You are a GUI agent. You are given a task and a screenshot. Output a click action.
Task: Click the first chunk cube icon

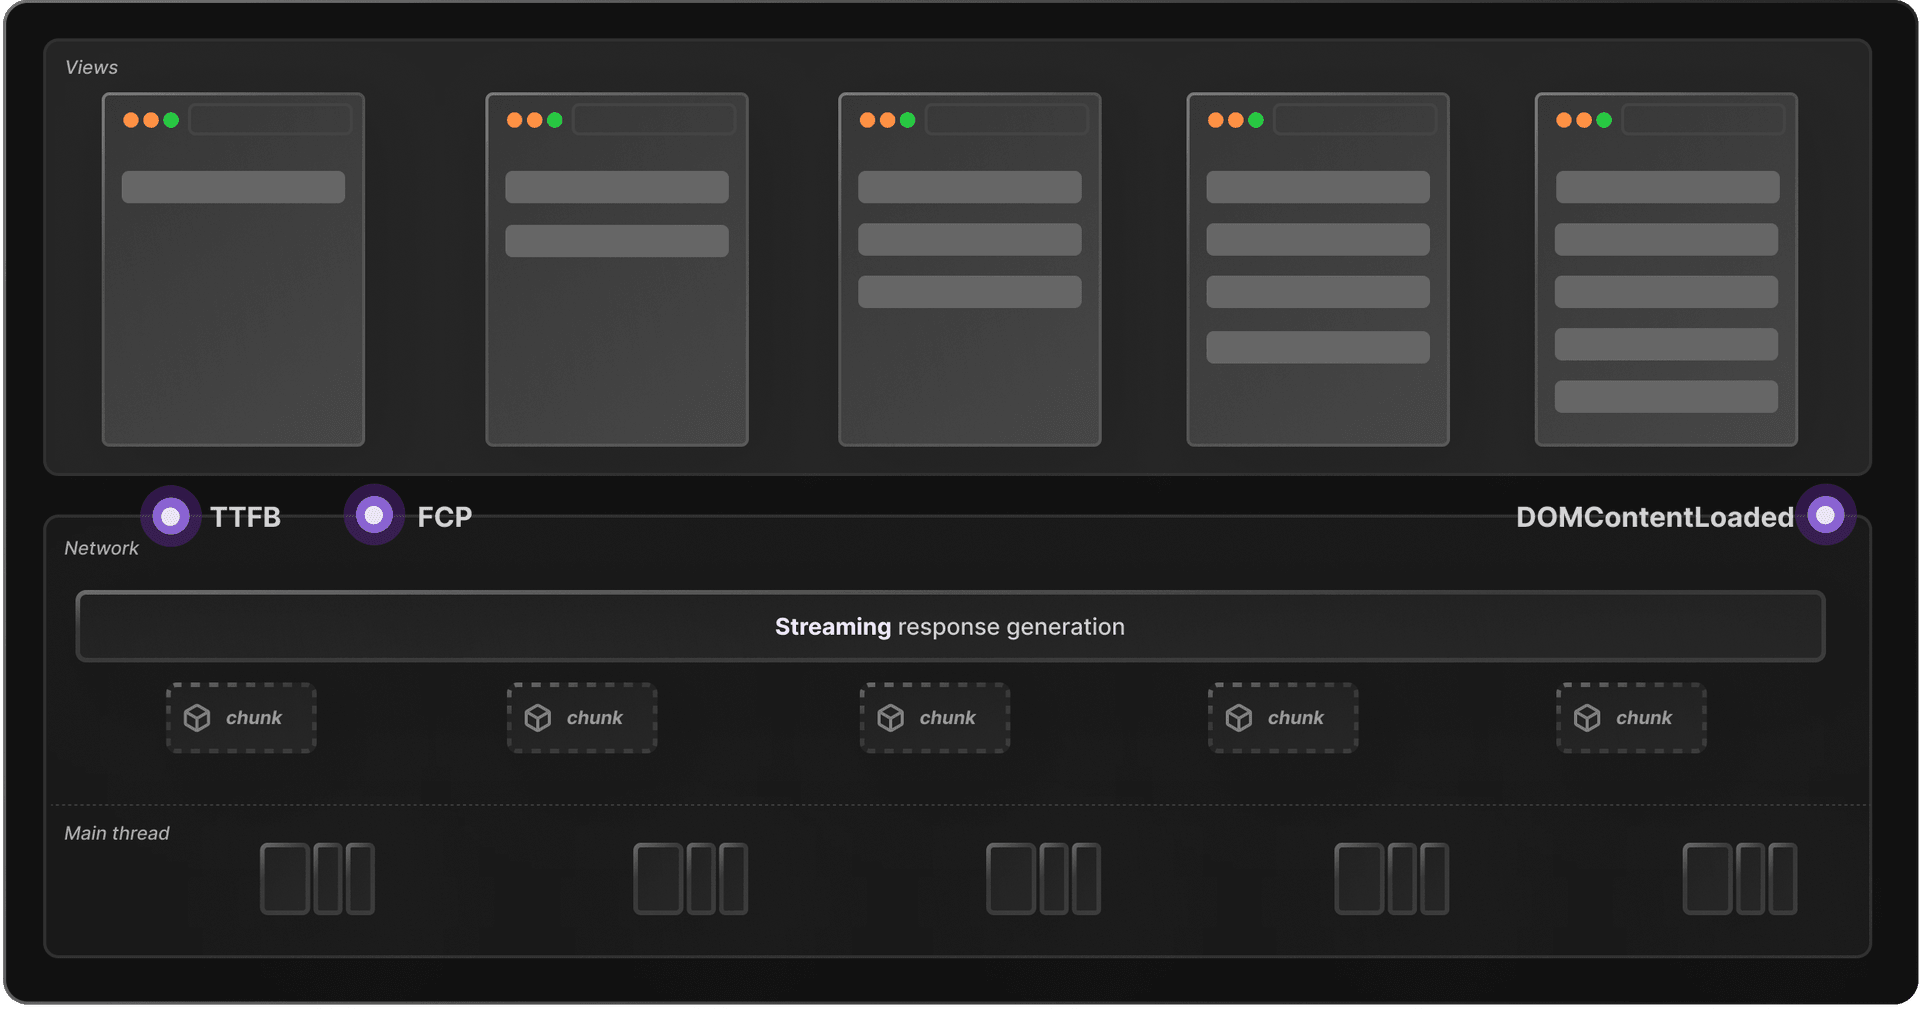pyautogui.click(x=197, y=717)
